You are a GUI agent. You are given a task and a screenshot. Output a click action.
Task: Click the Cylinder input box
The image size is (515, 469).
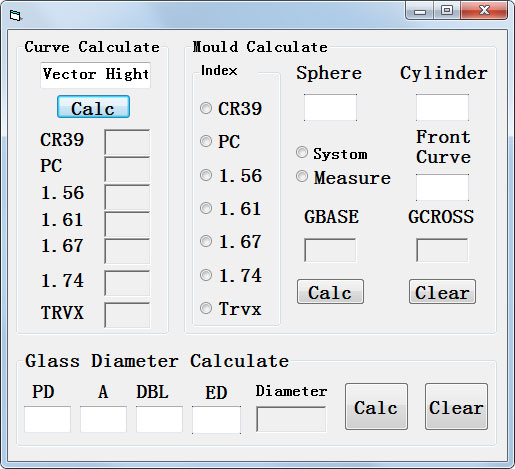click(442, 107)
